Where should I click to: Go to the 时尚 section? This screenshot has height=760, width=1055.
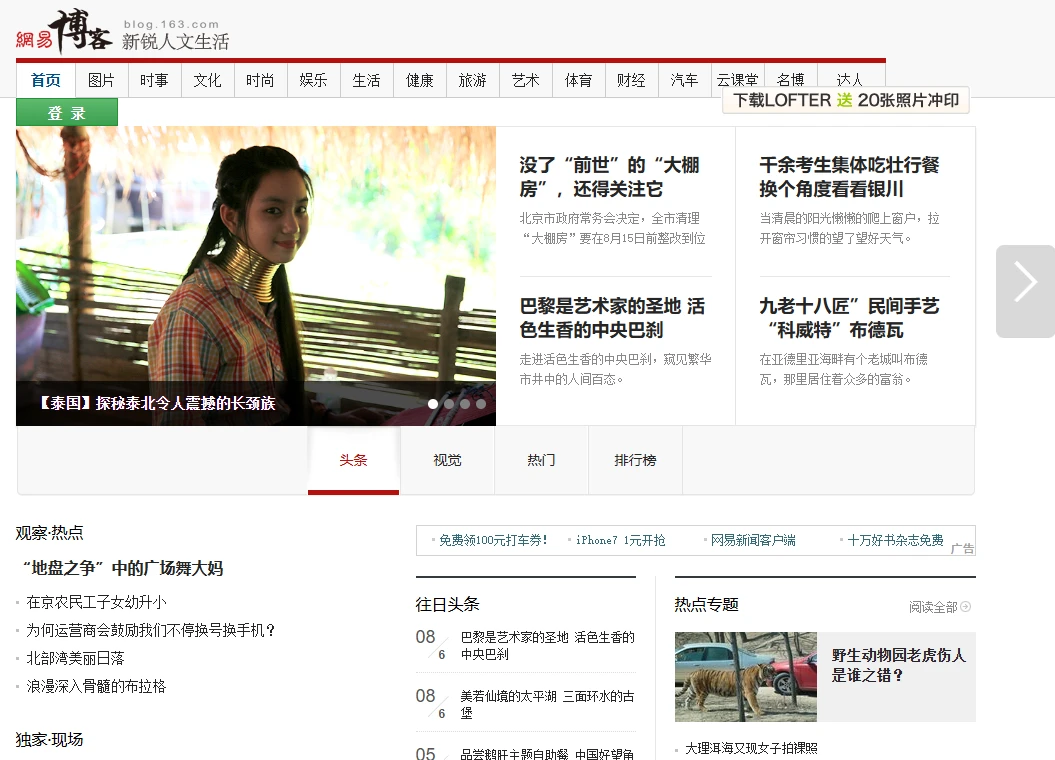point(260,80)
